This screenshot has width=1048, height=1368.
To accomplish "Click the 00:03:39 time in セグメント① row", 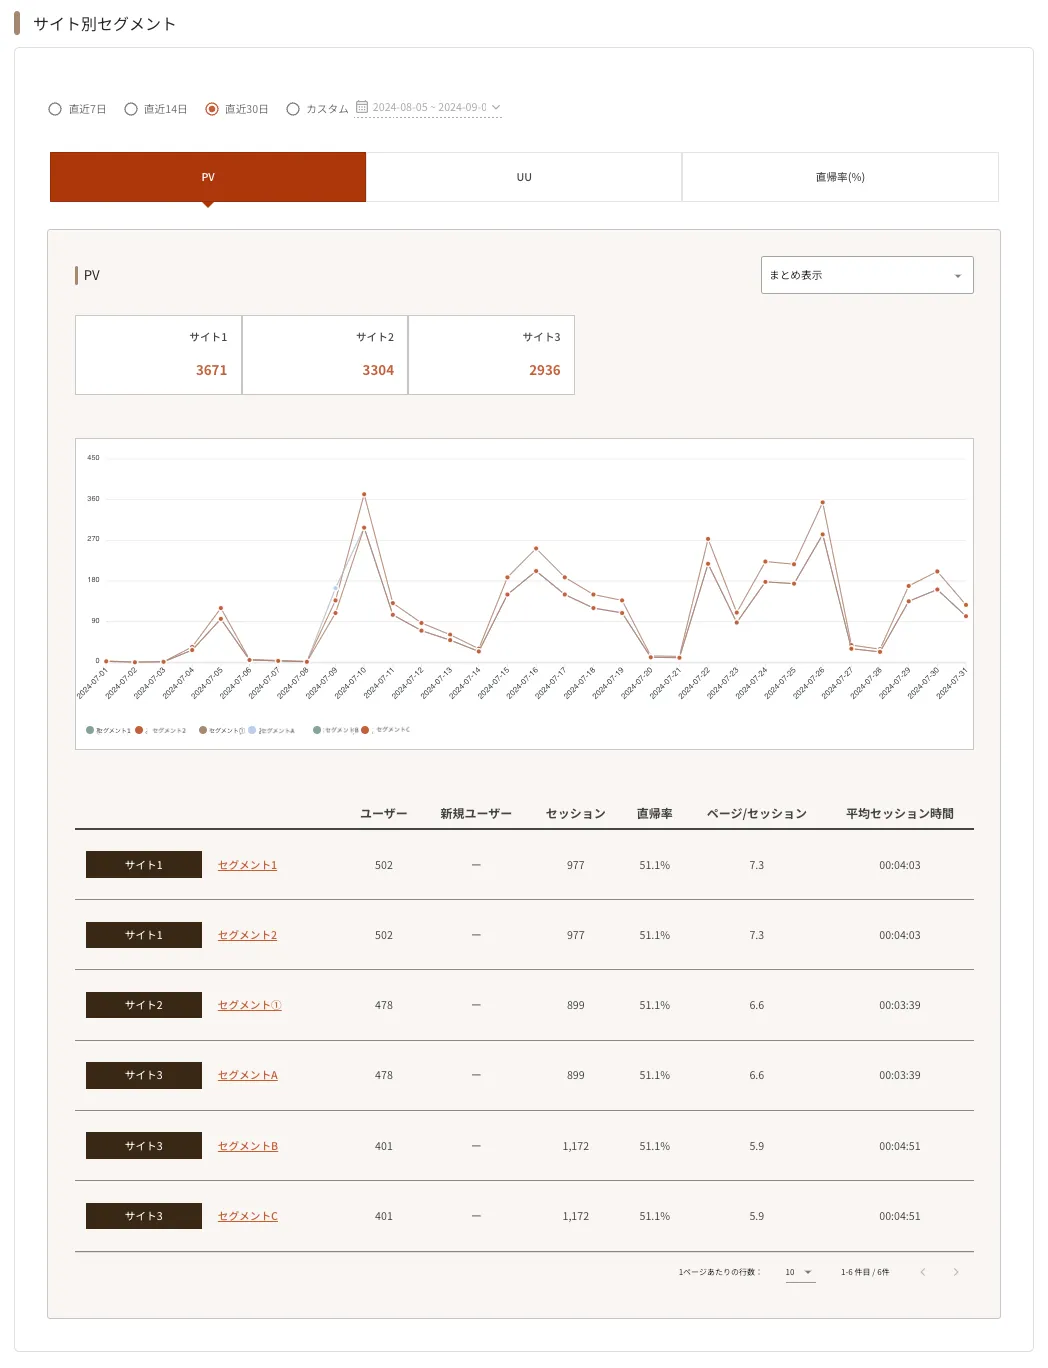I will coord(900,1005).
